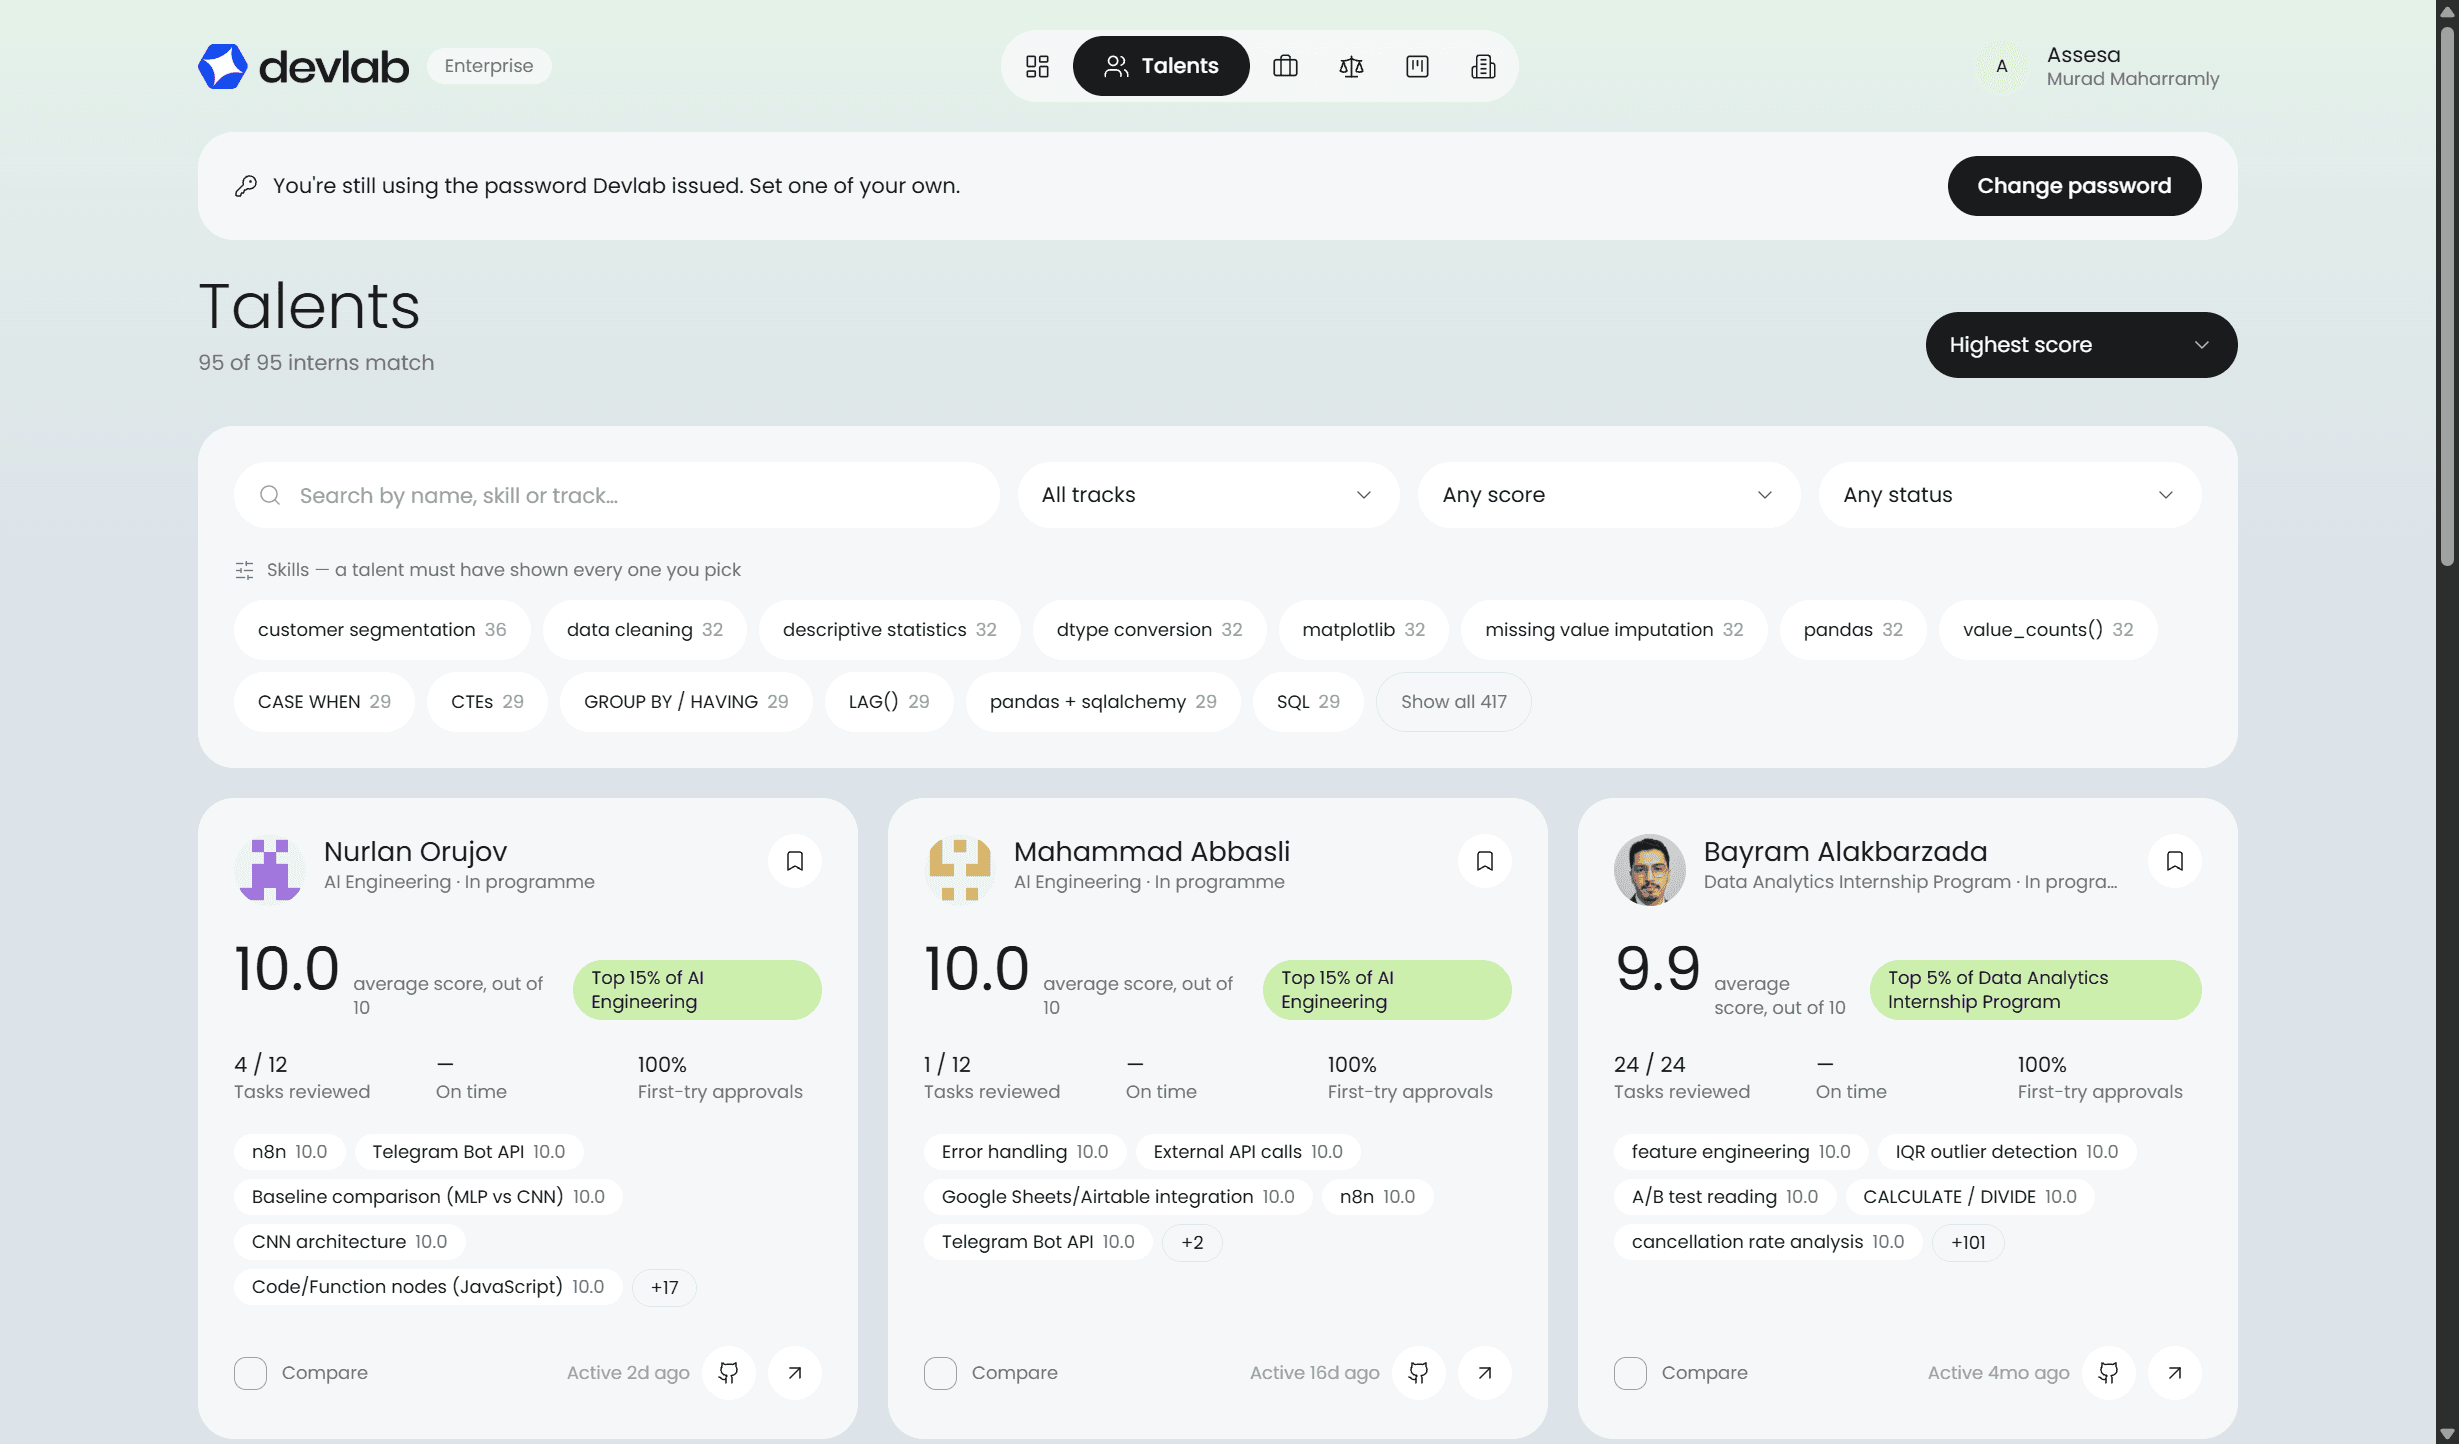Open the Highest score sort dropdown
This screenshot has width=2459, height=1444.
(2081, 345)
